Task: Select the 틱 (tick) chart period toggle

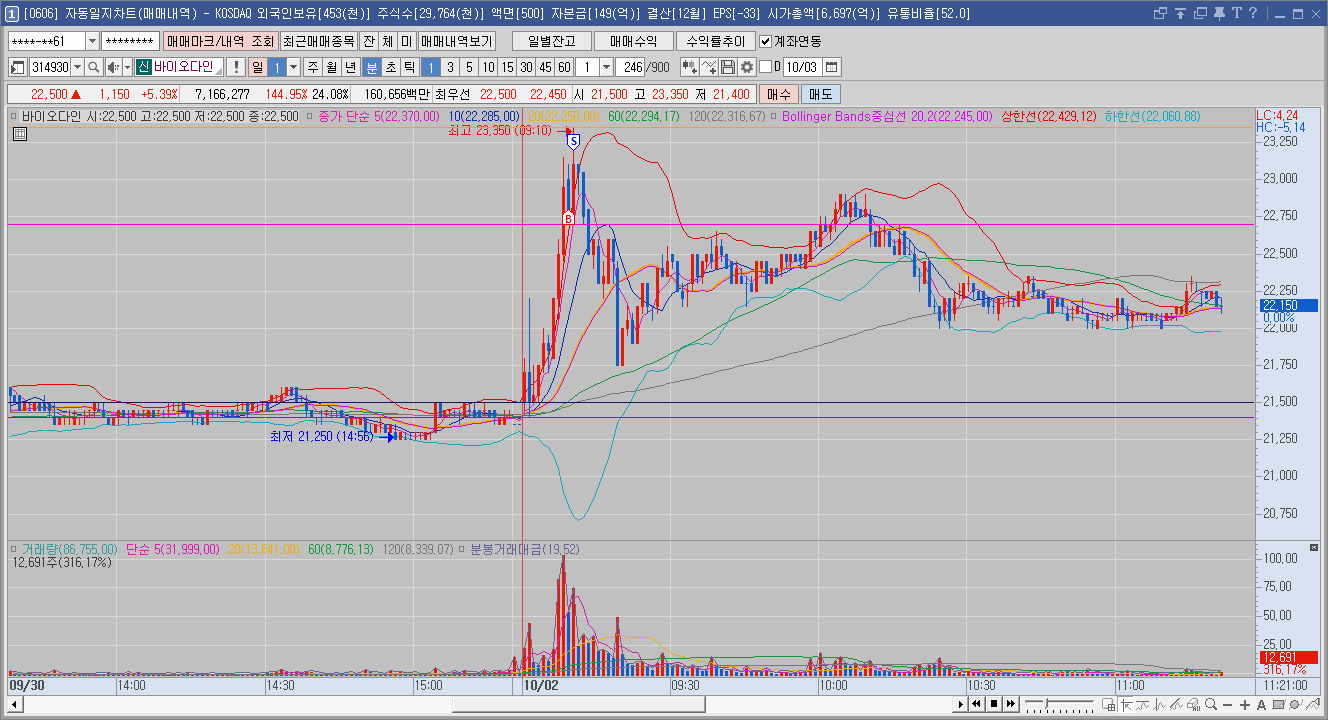Action: point(409,67)
